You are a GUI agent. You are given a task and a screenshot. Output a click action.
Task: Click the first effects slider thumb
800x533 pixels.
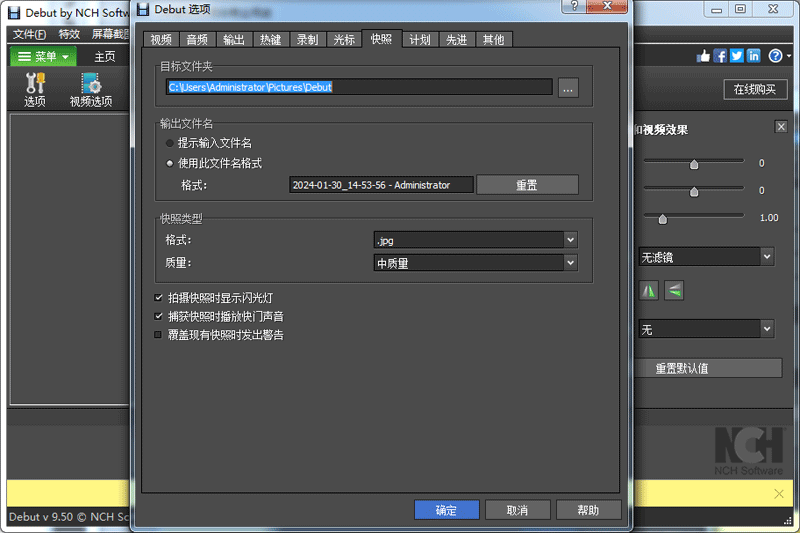tap(693, 164)
